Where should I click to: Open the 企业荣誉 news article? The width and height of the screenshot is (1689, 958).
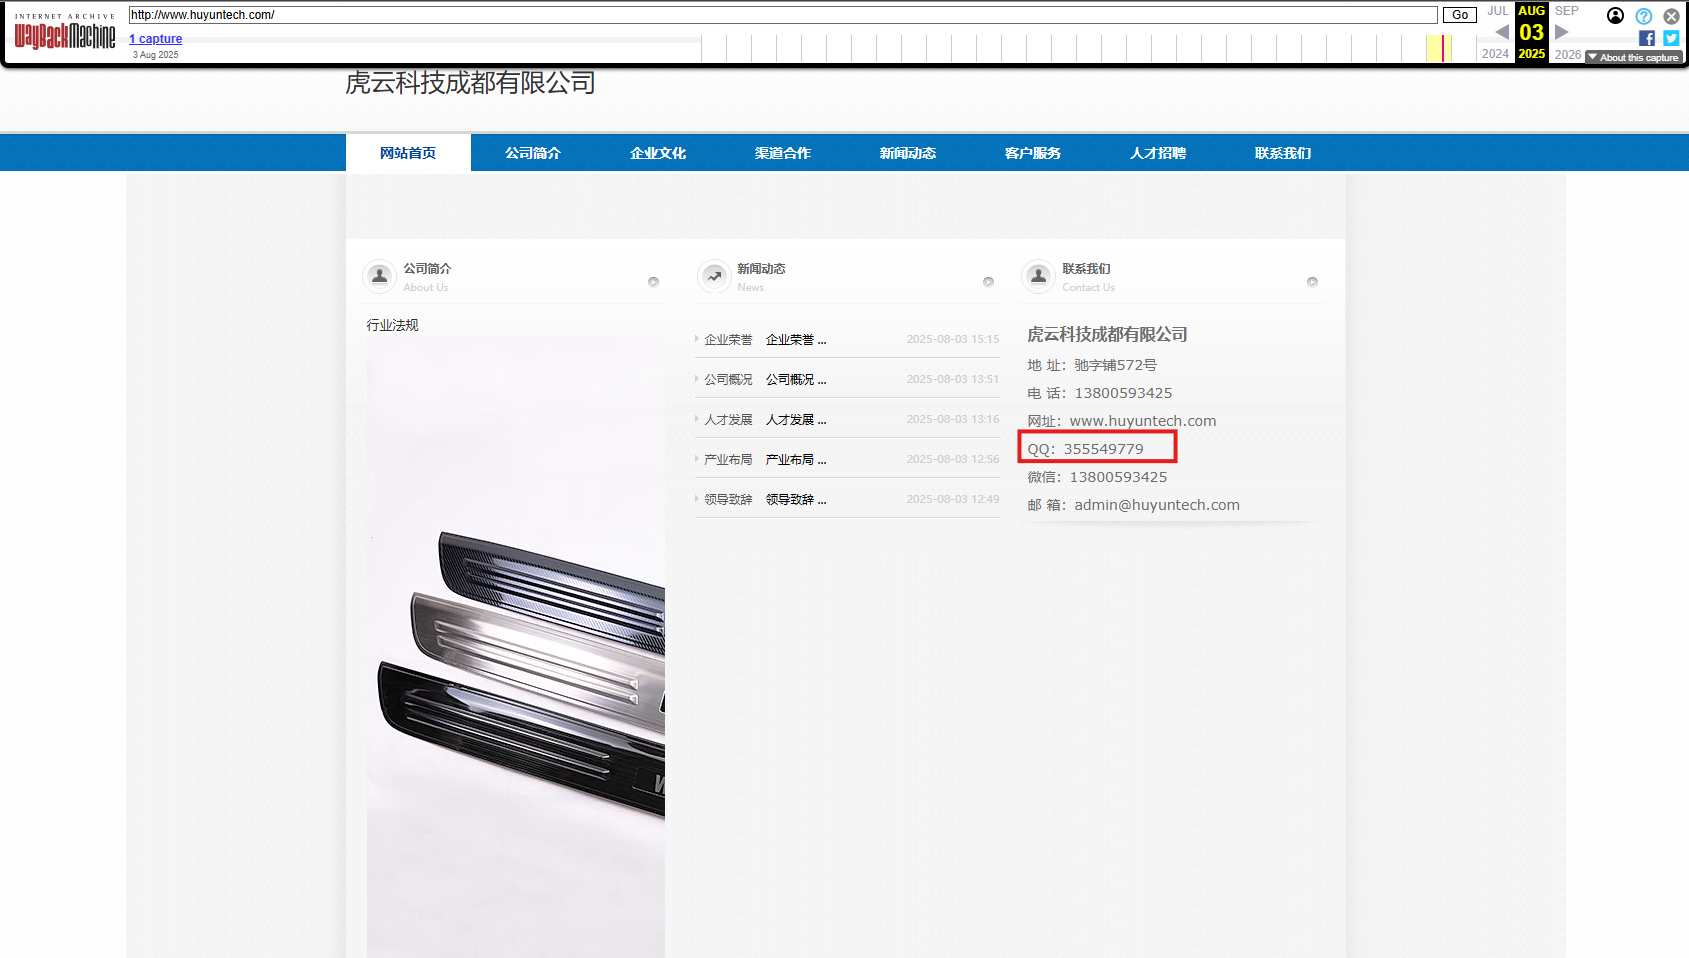[x=795, y=340]
